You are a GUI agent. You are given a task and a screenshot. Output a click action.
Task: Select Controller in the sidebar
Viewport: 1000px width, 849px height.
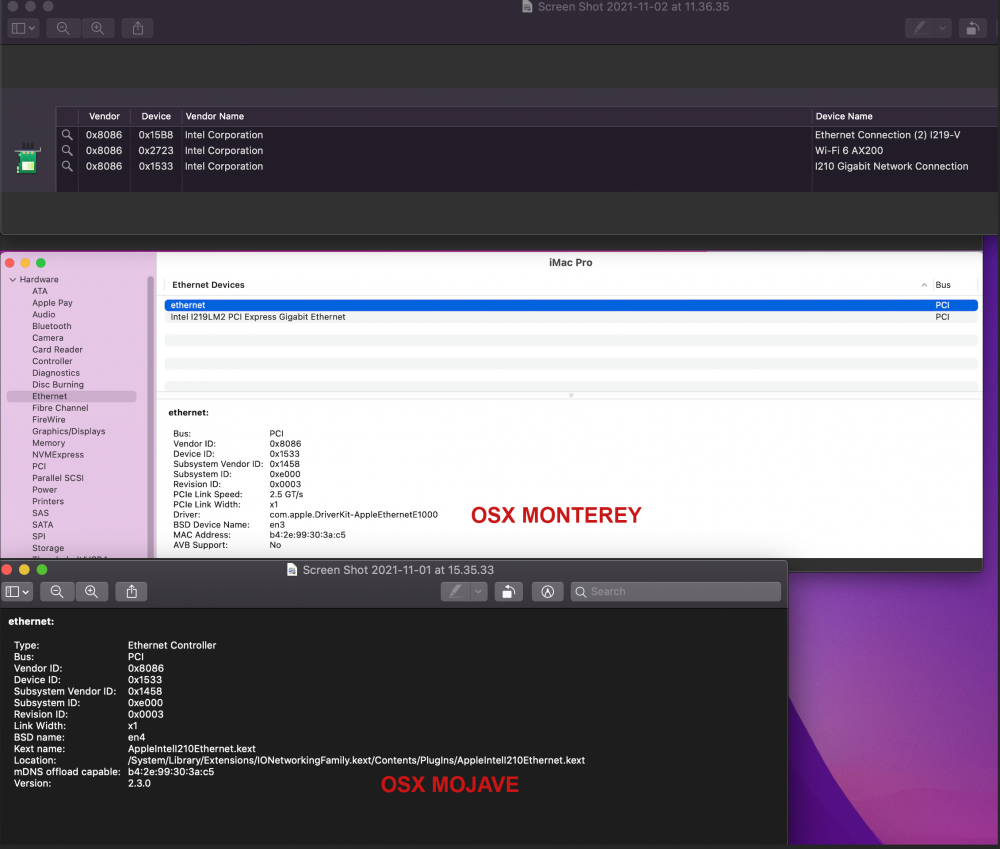click(x=52, y=361)
